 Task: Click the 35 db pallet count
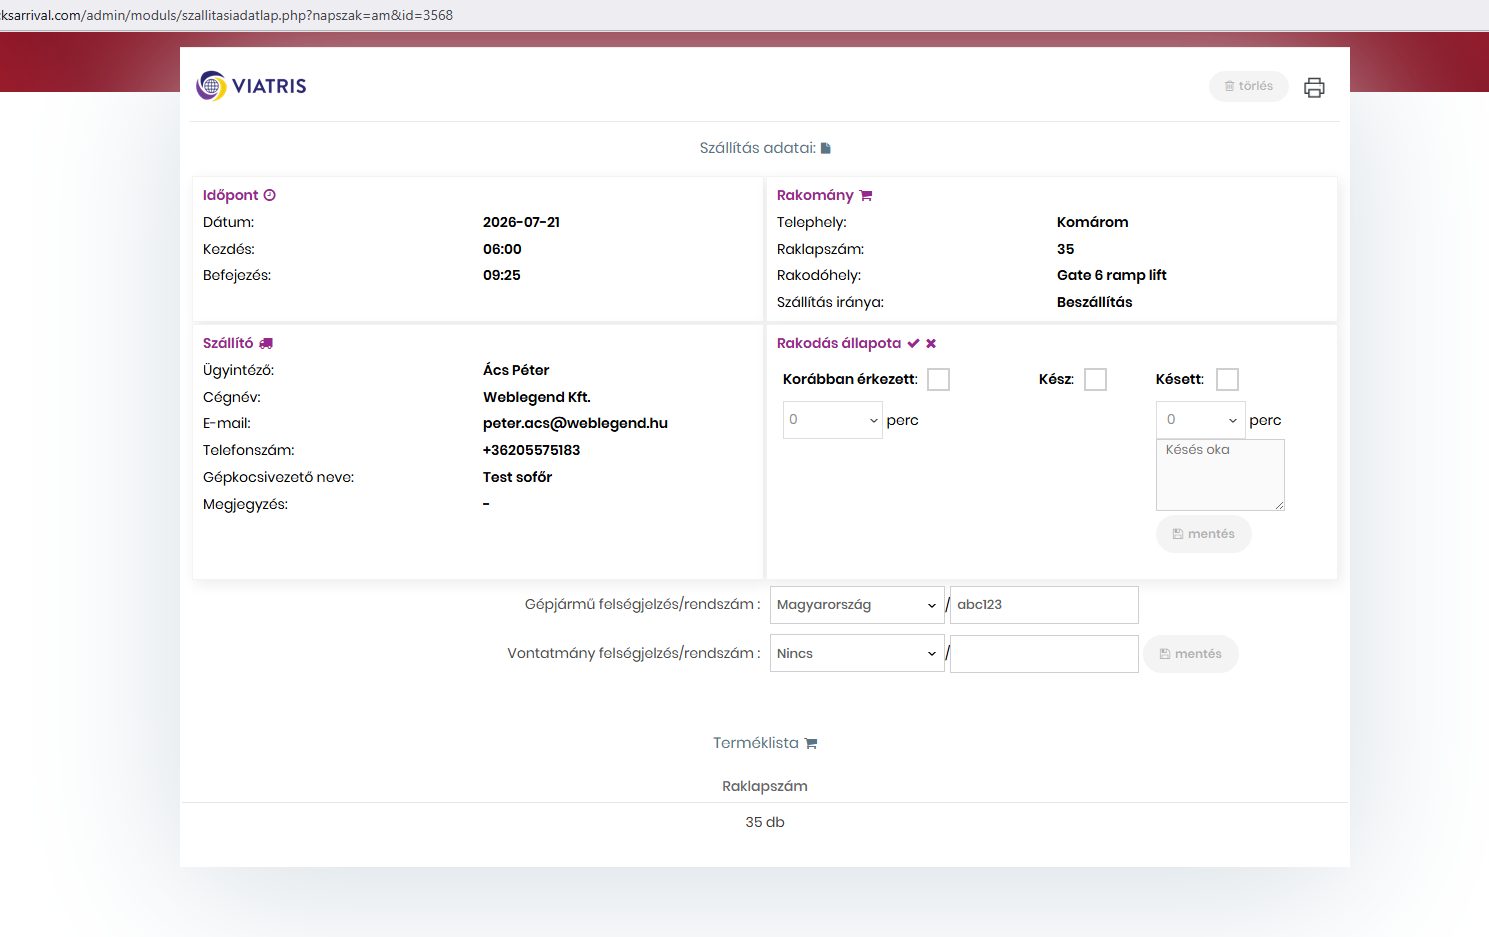click(x=765, y=822)
